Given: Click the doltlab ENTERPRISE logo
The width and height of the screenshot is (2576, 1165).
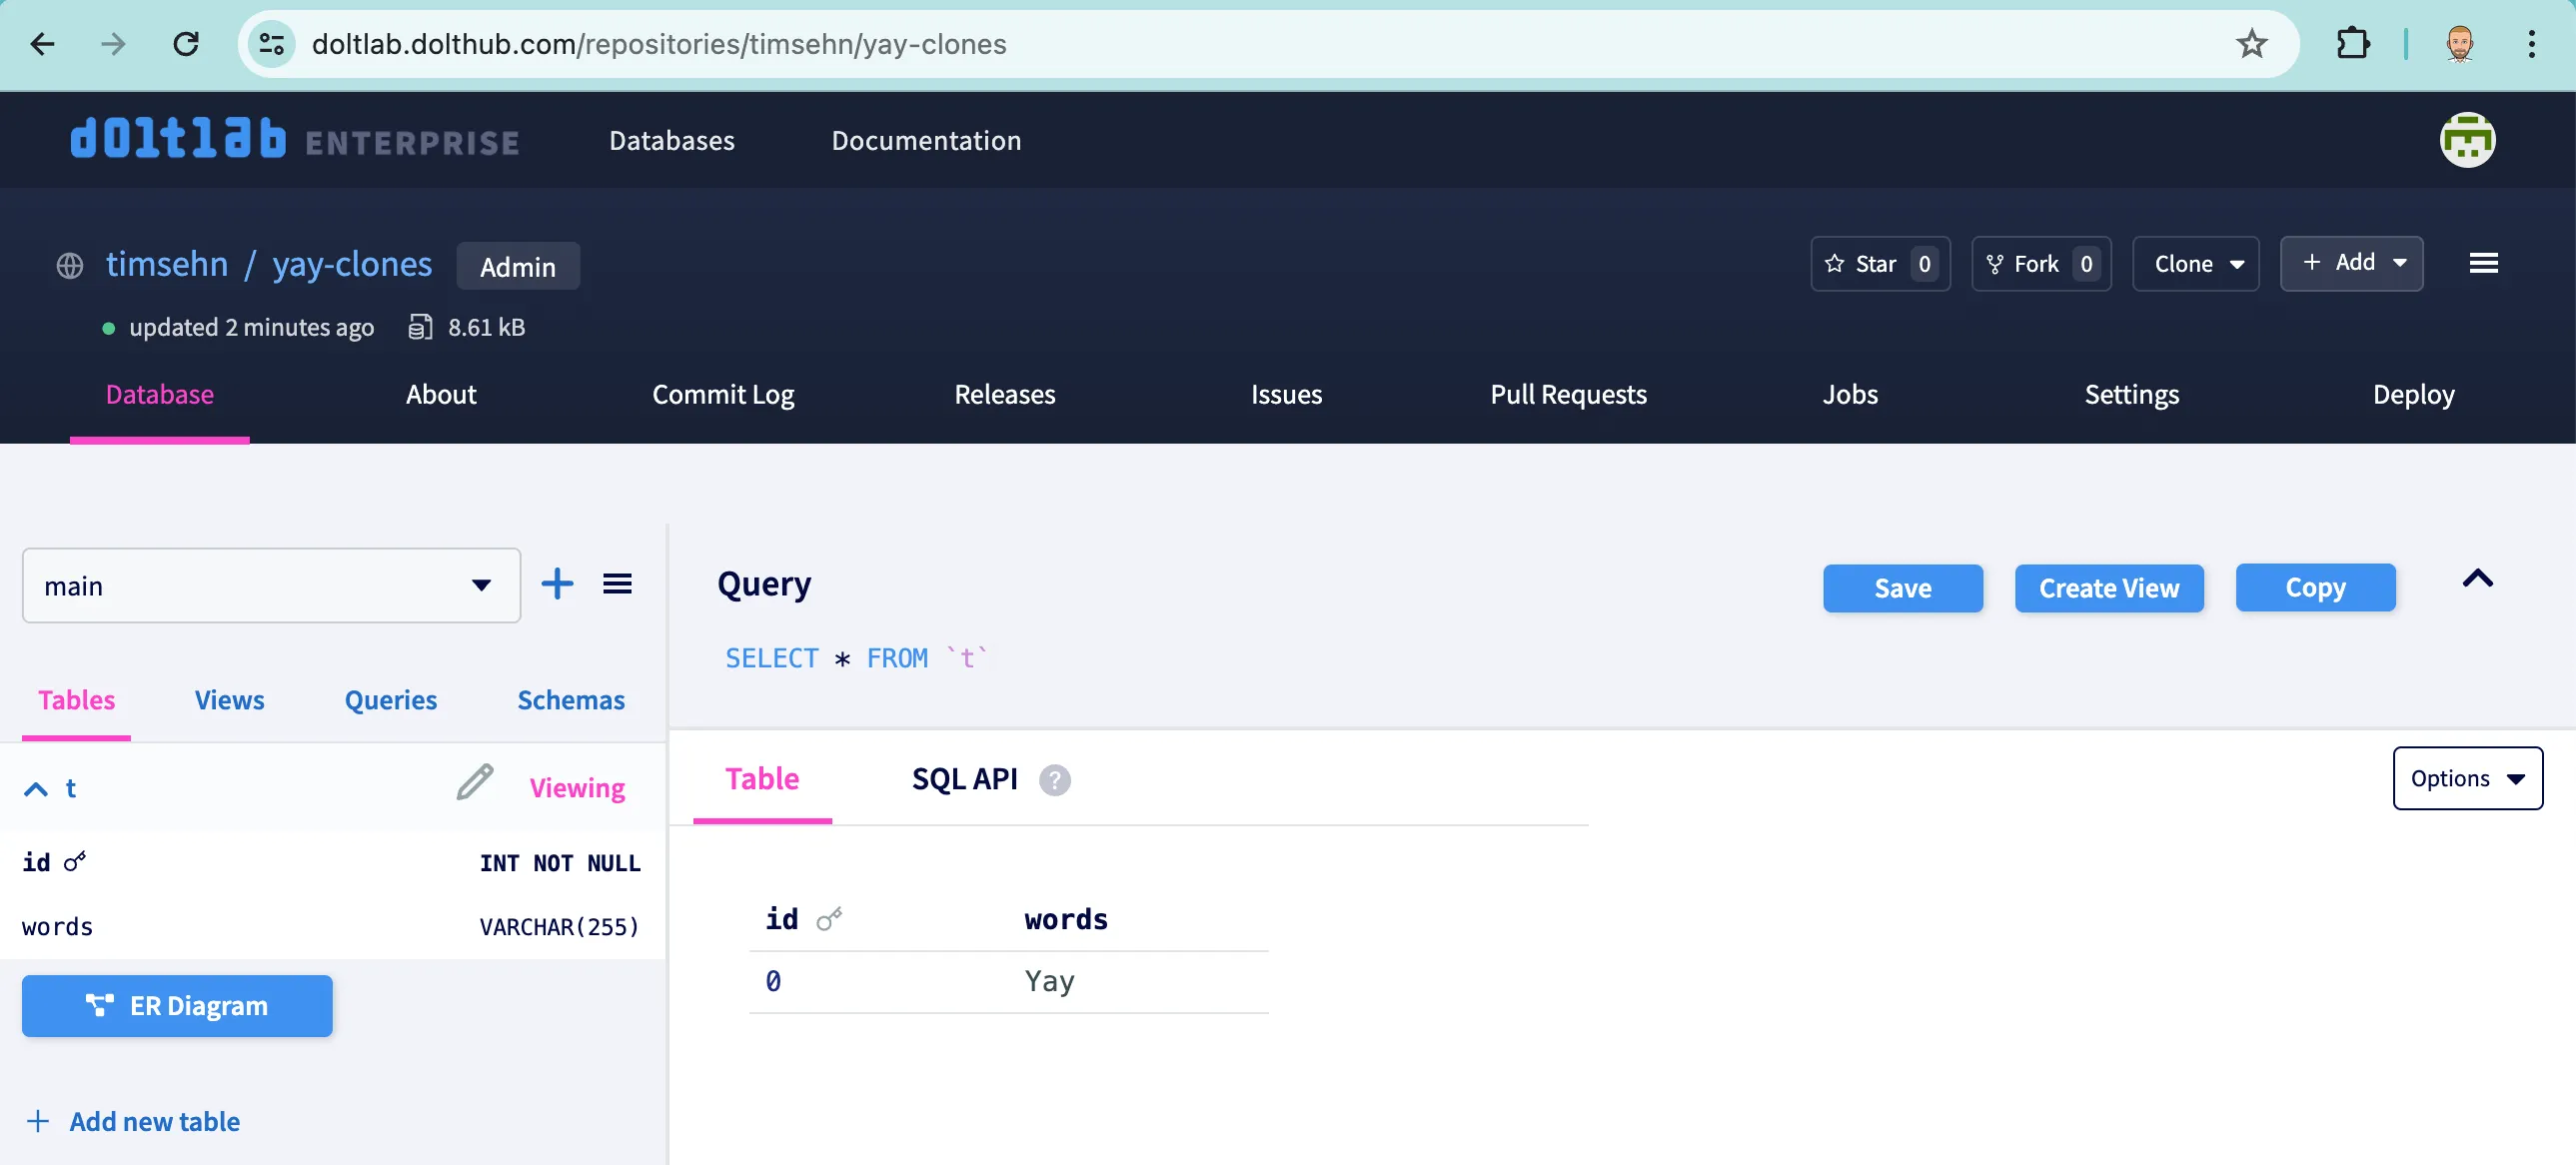Looking at the screenshot, I should 294,140.
